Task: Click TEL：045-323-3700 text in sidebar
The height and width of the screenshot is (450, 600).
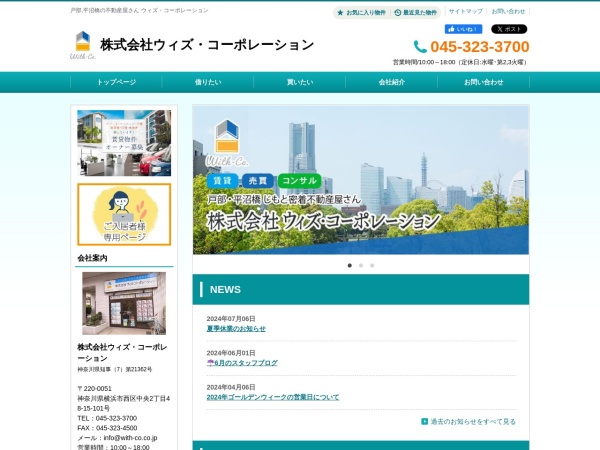Action: click(x=107, y=418)
